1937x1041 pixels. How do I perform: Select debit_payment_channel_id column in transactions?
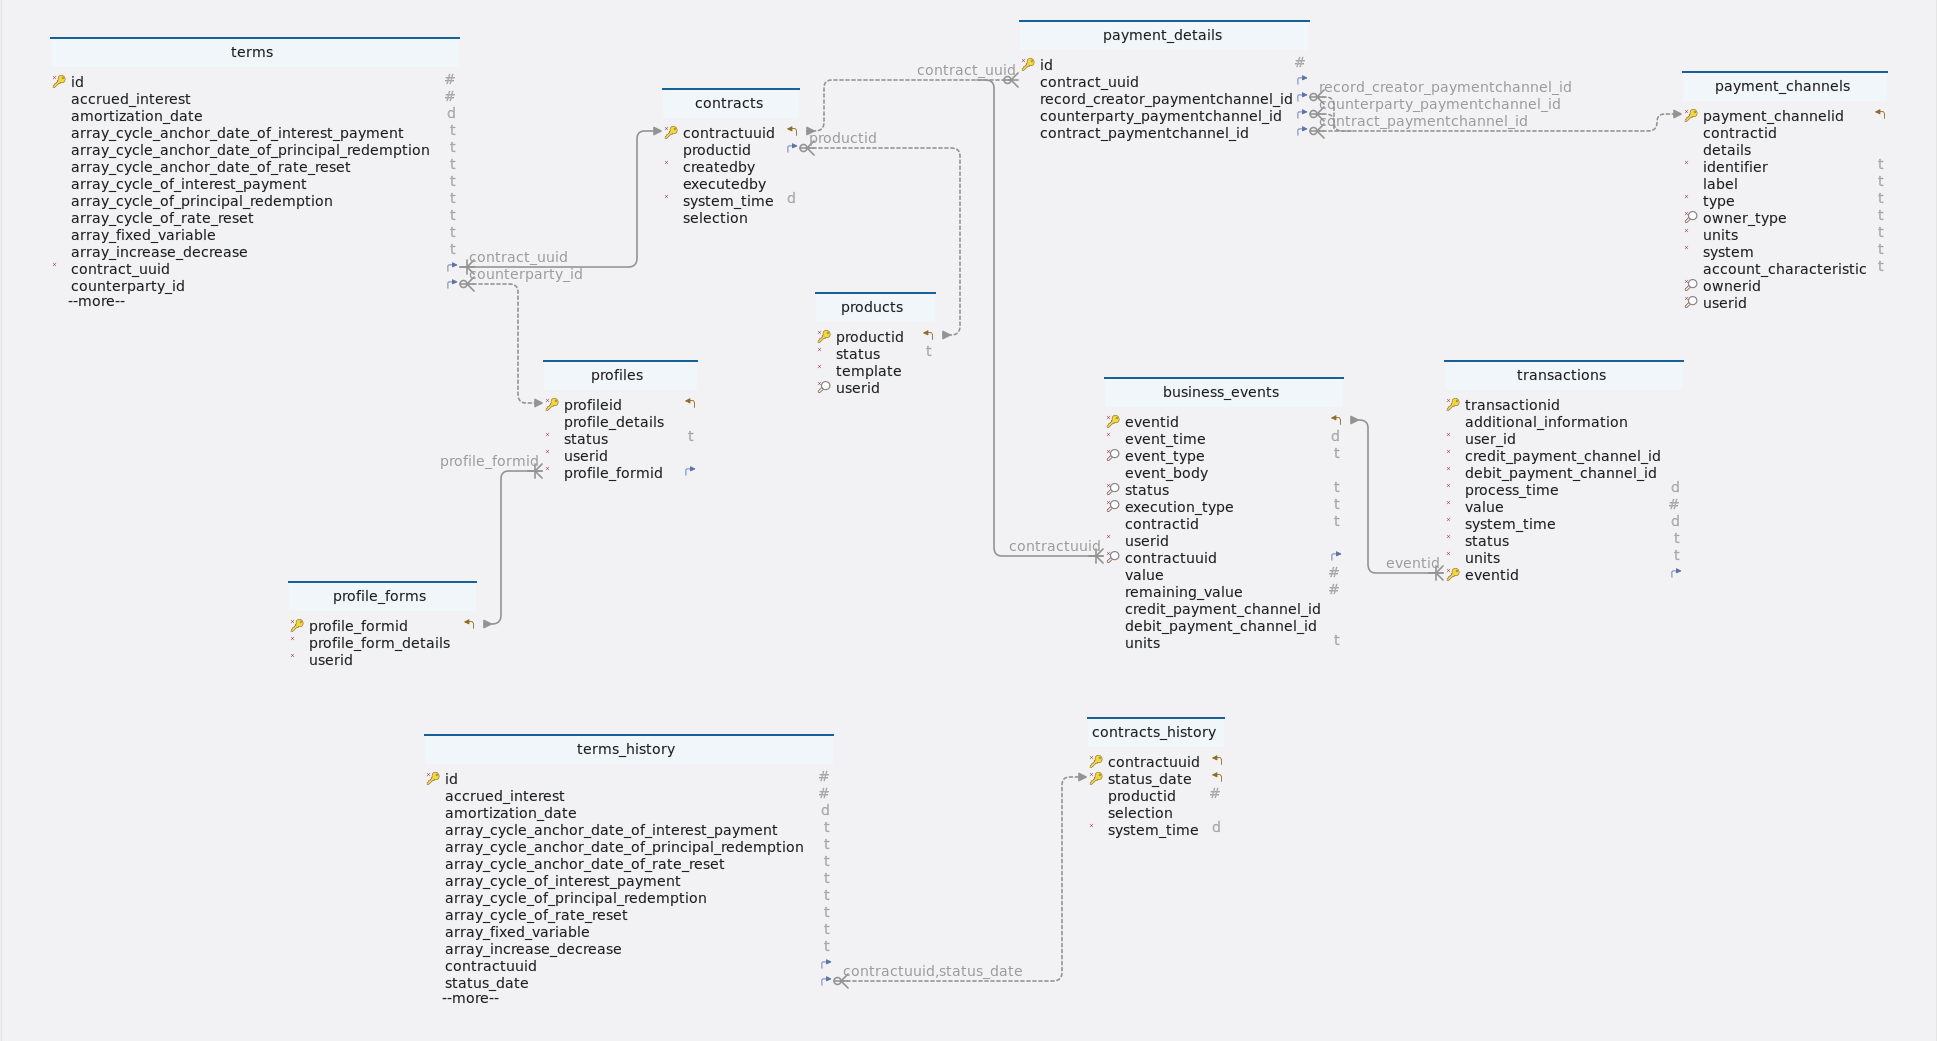(x=1560, y=474)
